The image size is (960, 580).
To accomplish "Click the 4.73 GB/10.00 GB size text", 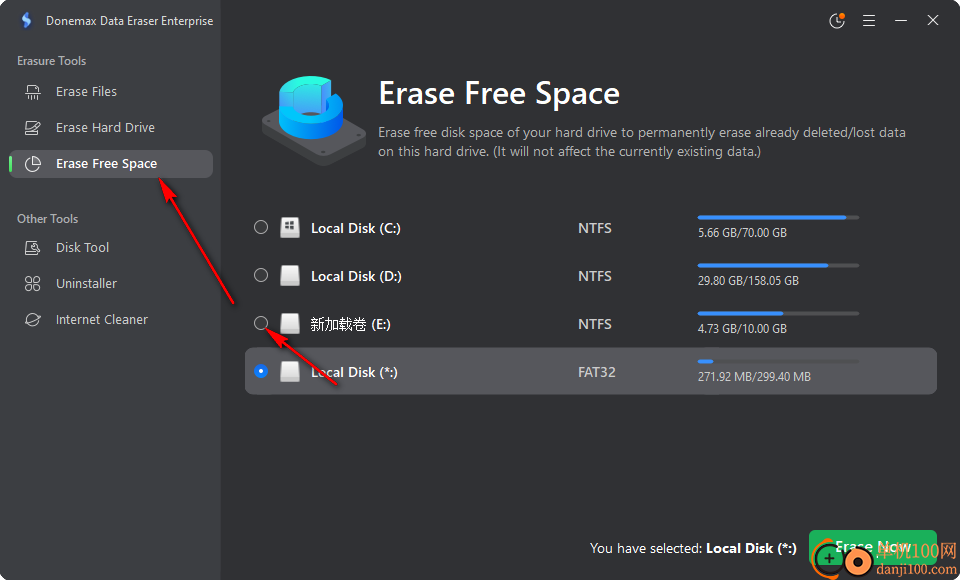I will (742, 328).
